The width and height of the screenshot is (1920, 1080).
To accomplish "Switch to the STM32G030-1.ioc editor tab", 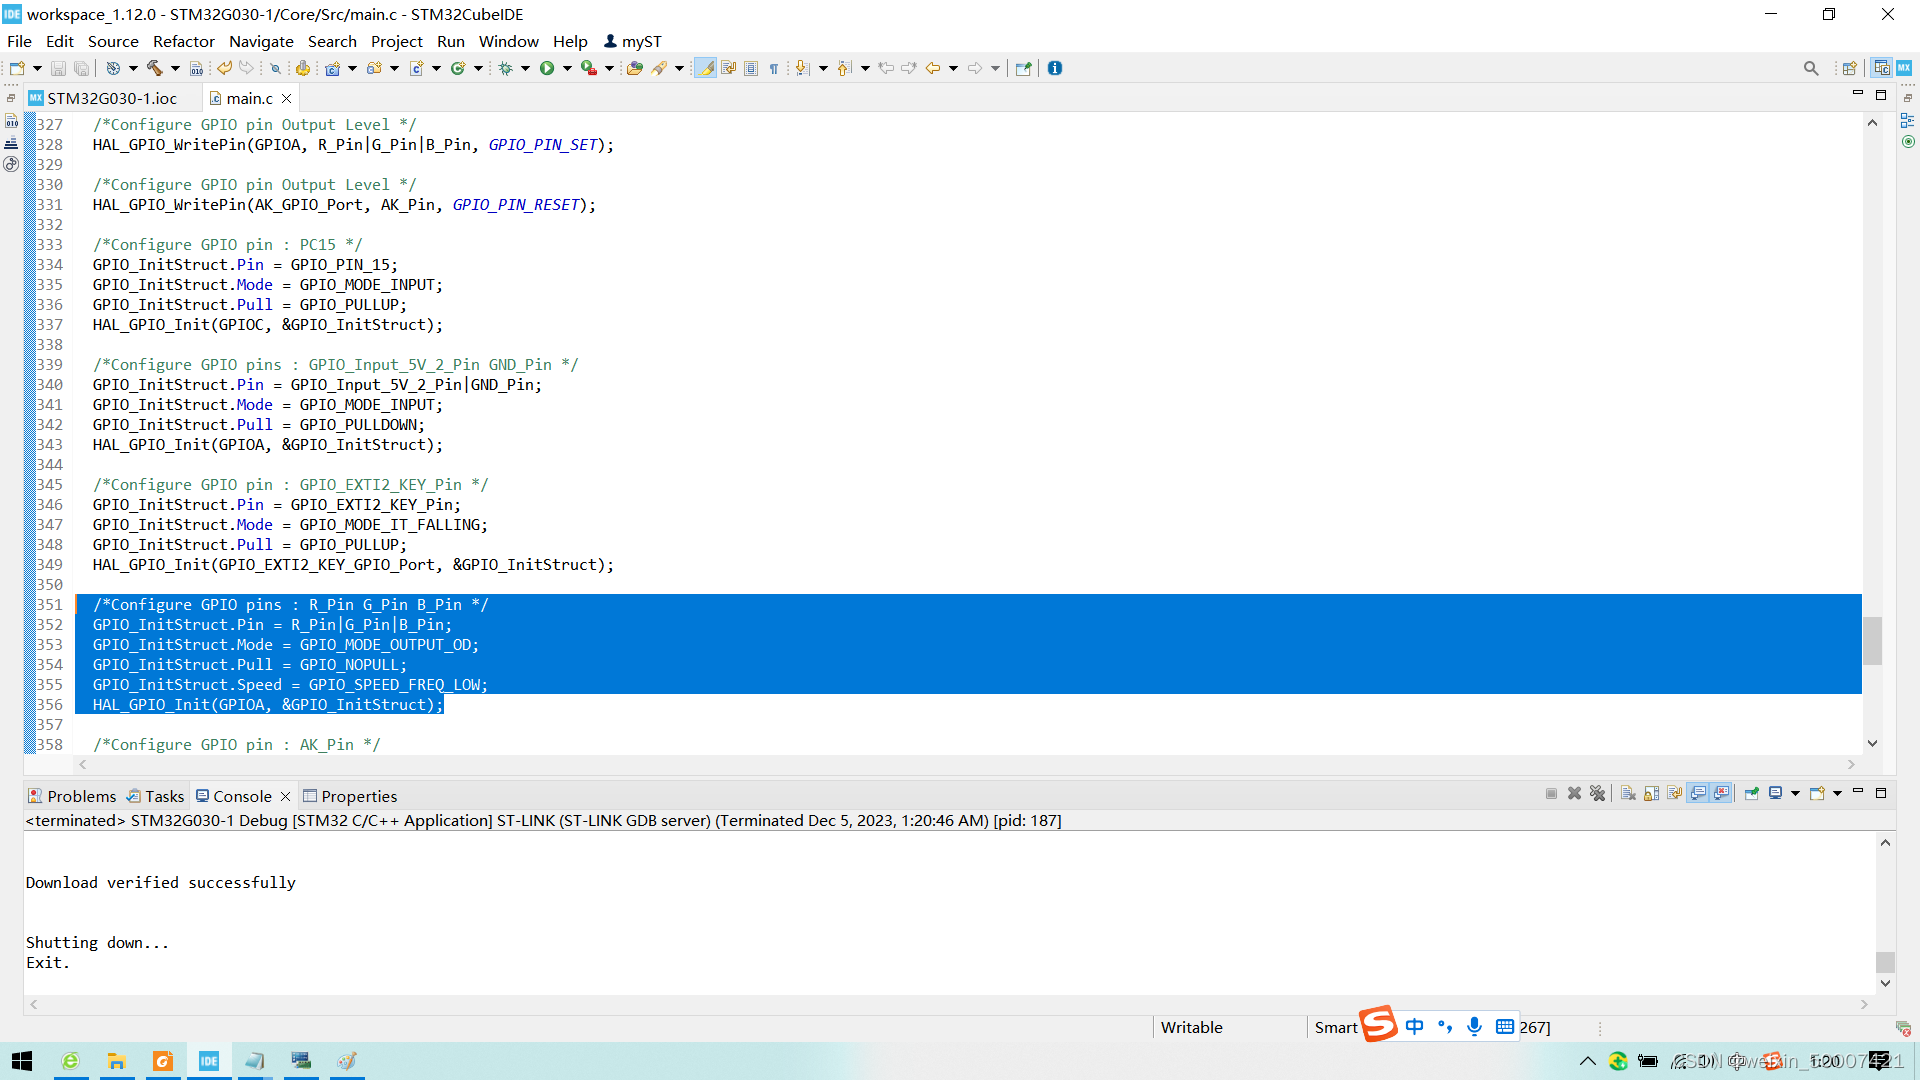I will pos(112,98).
